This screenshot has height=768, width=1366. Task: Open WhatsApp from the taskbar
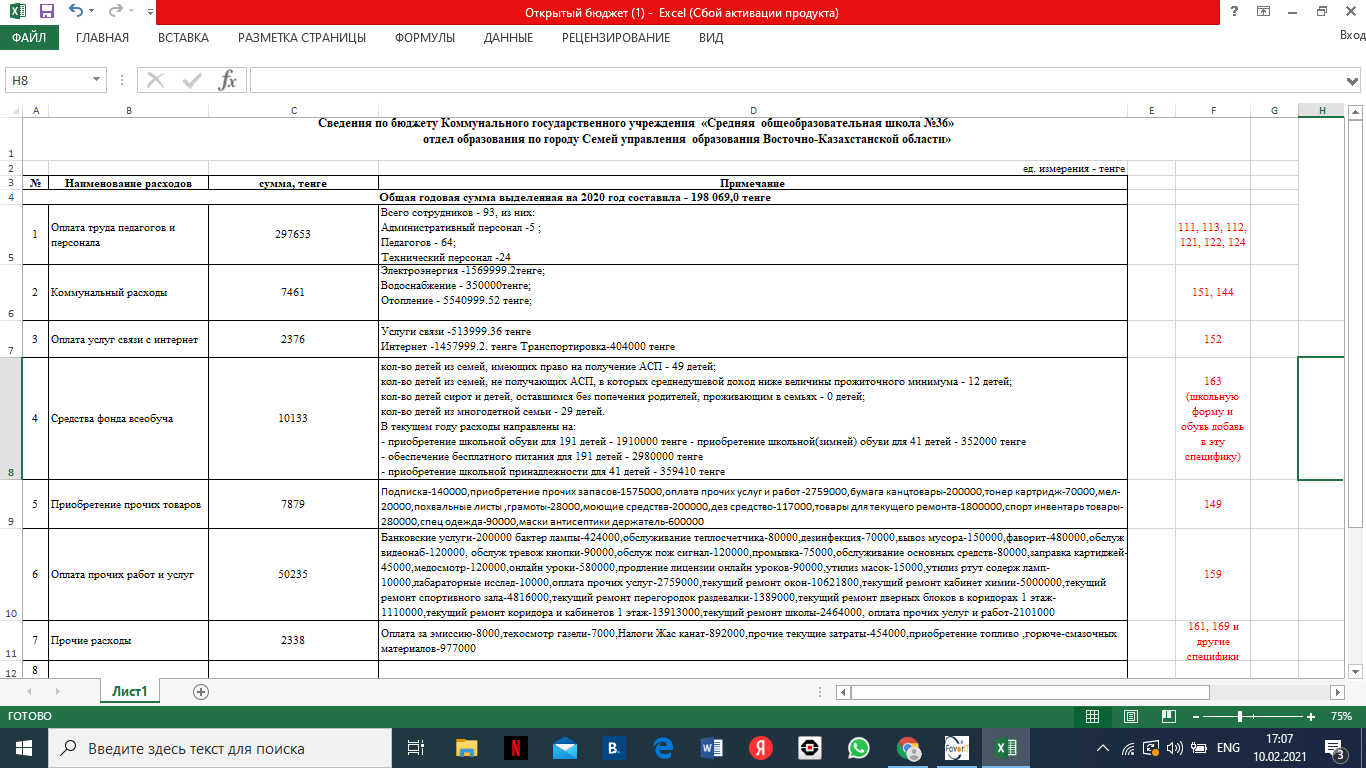[x=858, y=748]
